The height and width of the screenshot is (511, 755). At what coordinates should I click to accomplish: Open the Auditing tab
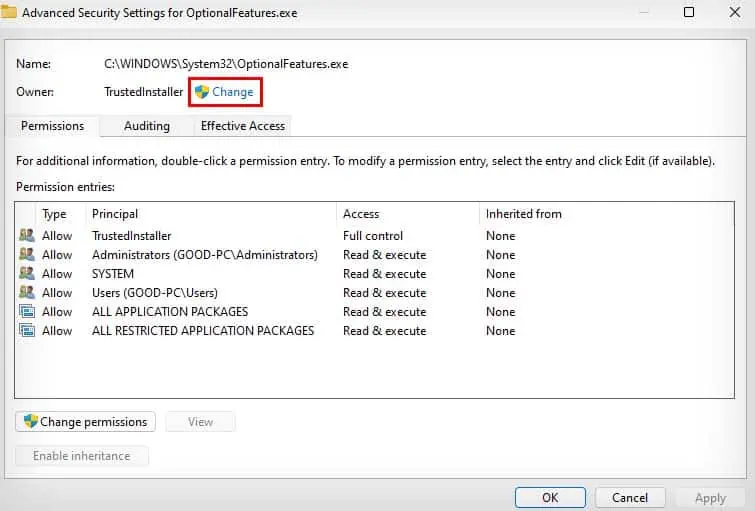click(147, 126)
